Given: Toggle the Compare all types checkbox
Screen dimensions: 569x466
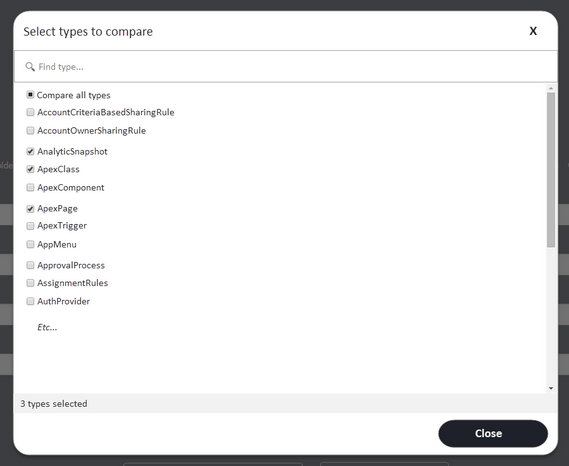Looking at the screenshot, I should point(30,95).
